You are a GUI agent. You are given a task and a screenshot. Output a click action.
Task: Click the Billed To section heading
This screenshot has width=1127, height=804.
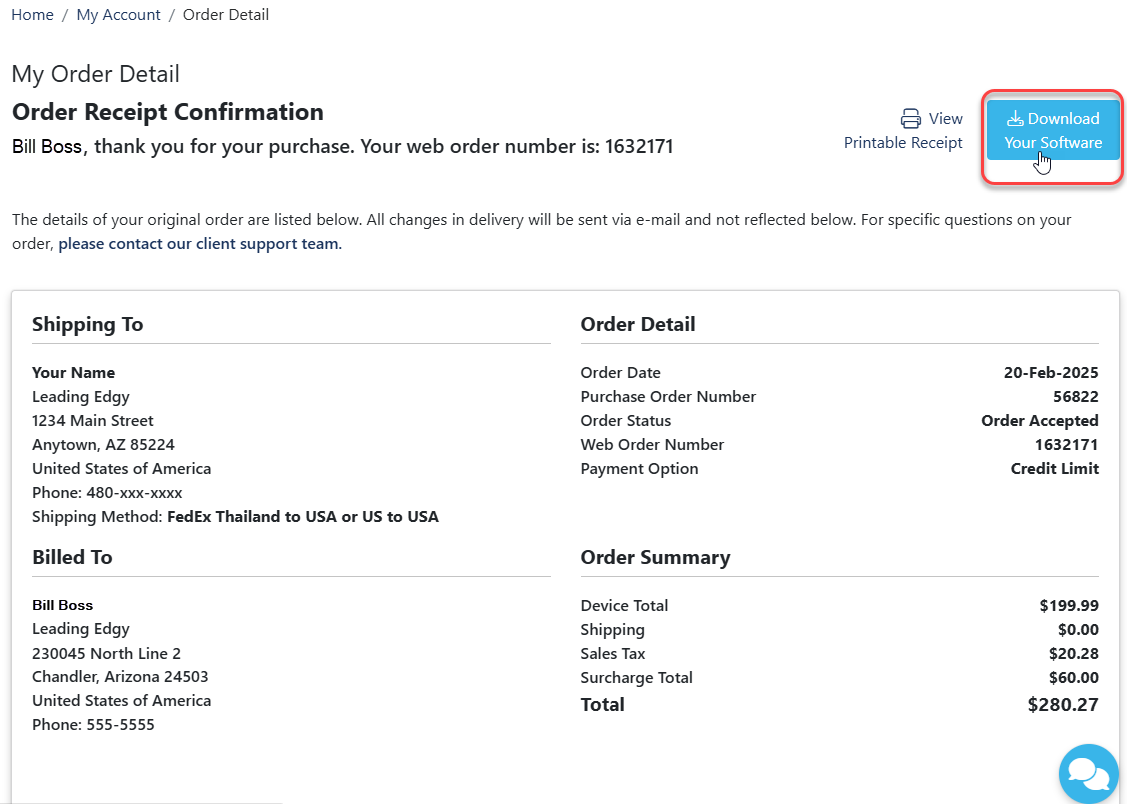click(72, 557)
